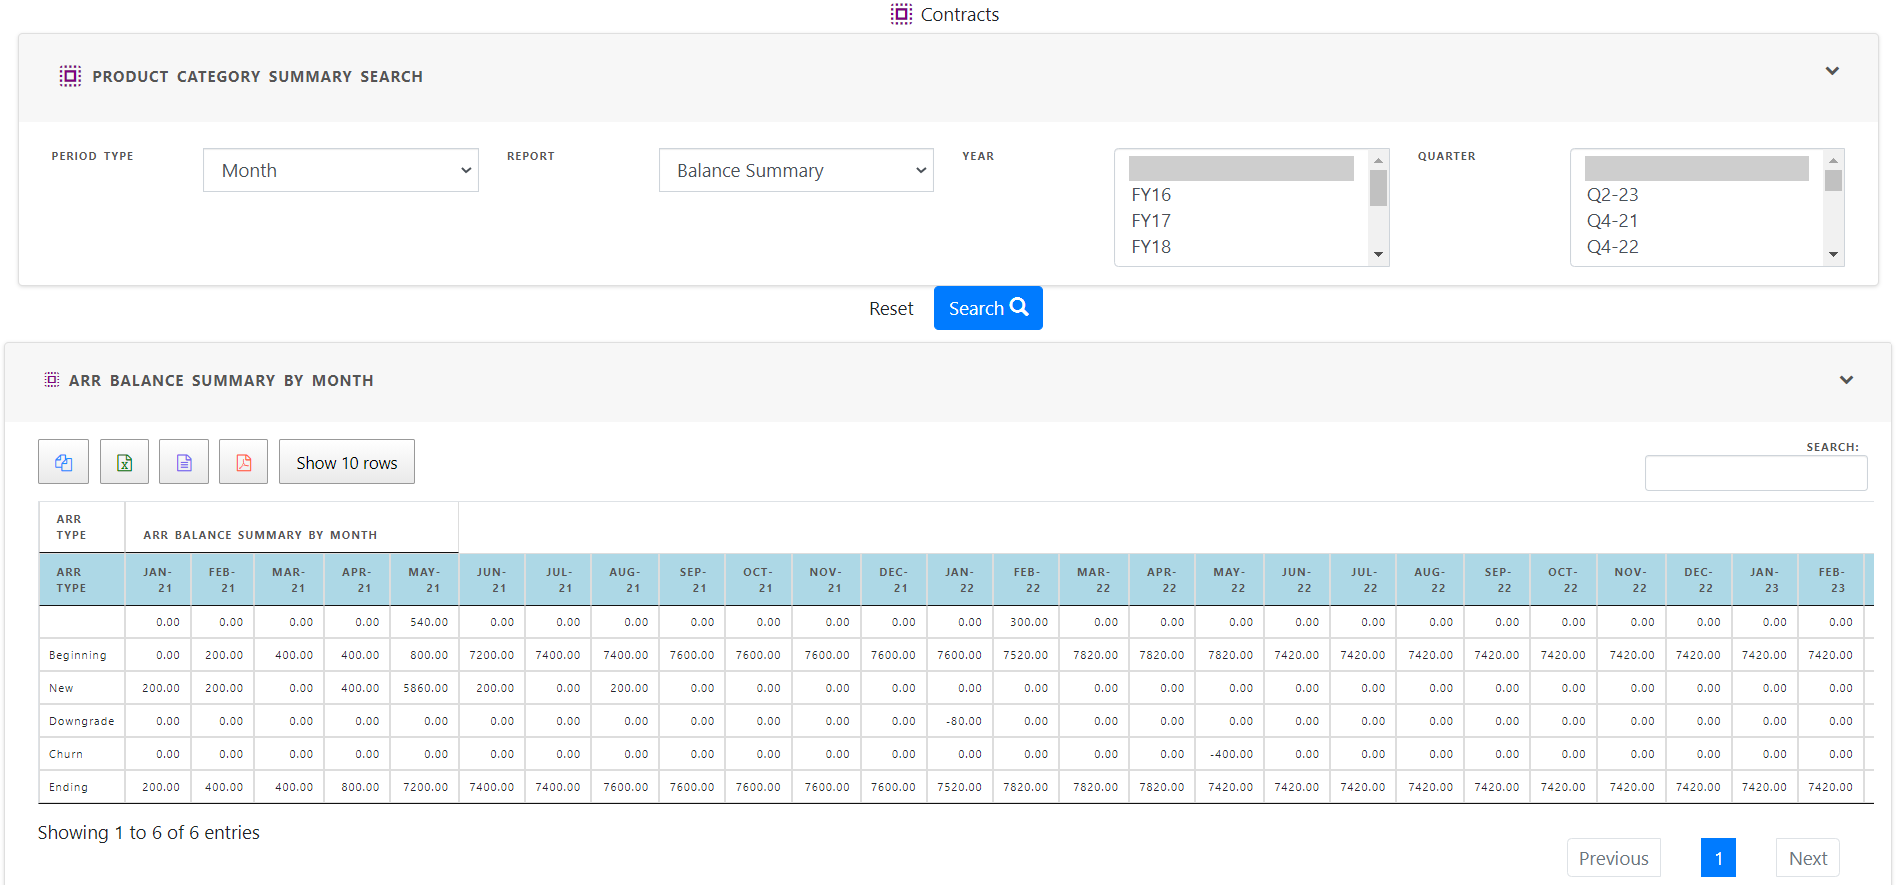Screen dimensions: 1897x885
Task: Click 7520.00 in Ending row
Action: click(959, 787)
